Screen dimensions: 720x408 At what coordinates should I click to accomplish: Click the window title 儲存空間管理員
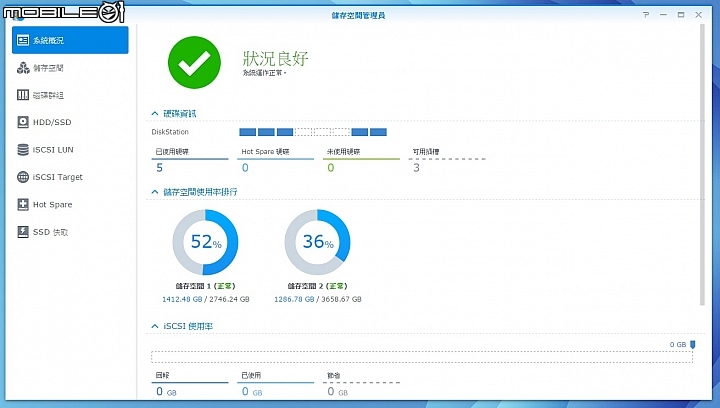[x=358, y=15]
